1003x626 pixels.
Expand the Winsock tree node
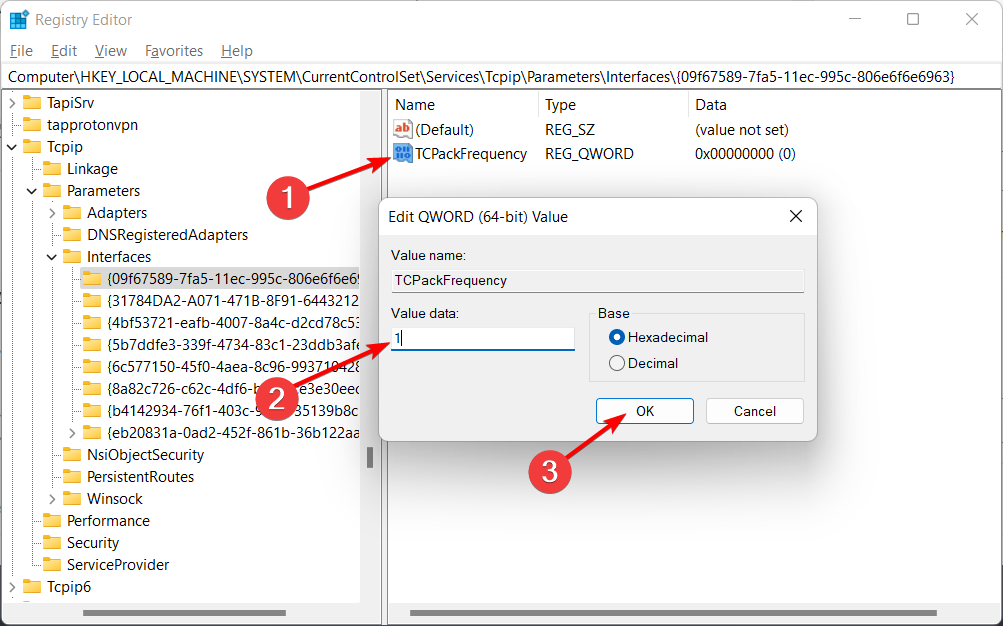click(x=51, y=498)
